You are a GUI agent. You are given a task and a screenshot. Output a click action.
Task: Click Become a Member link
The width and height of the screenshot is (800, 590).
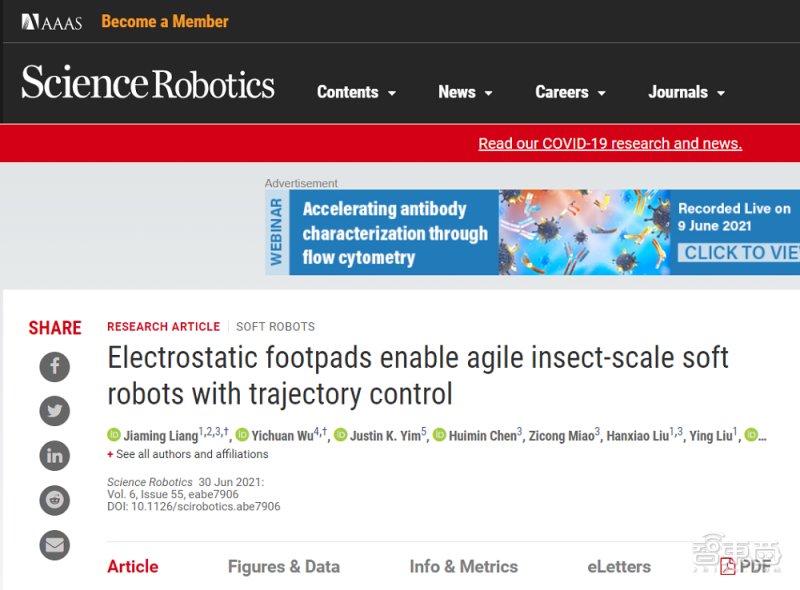[165, 21]
